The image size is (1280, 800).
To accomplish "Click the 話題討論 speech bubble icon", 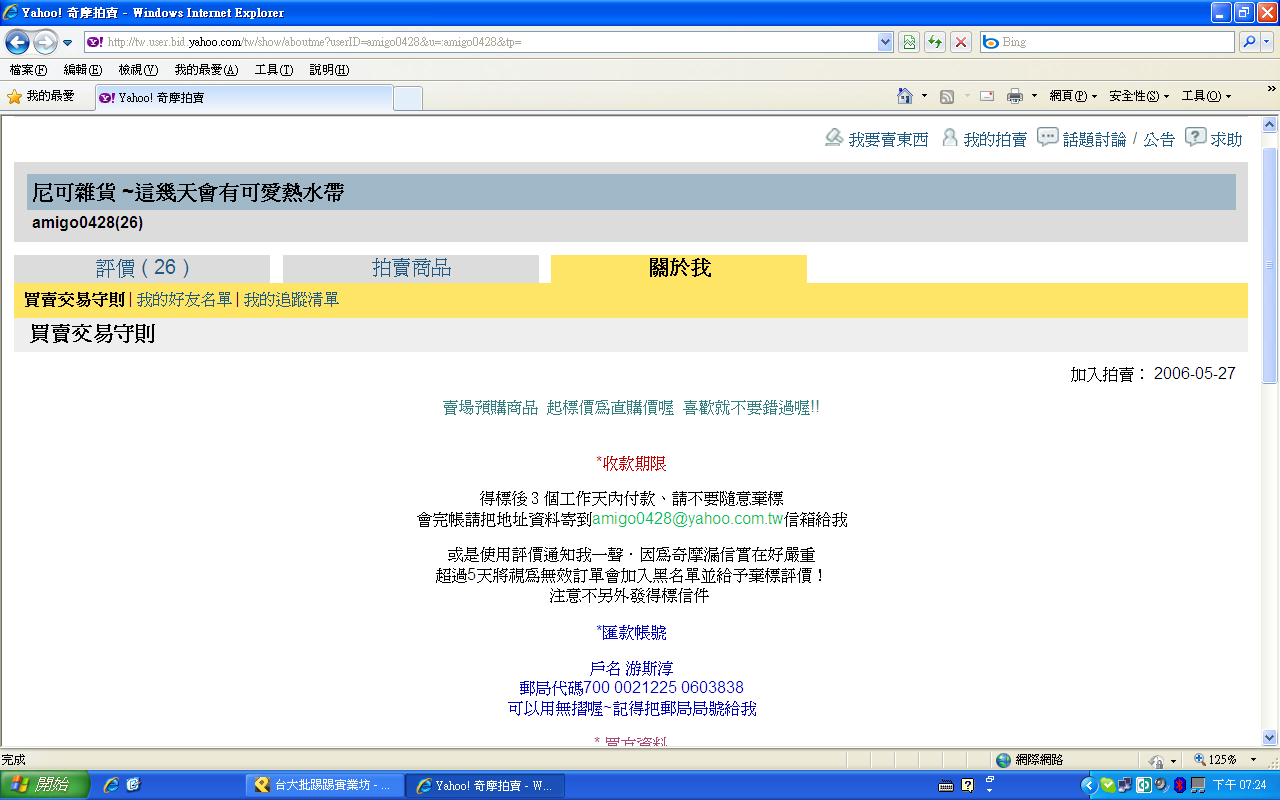I will (1047, 137).
